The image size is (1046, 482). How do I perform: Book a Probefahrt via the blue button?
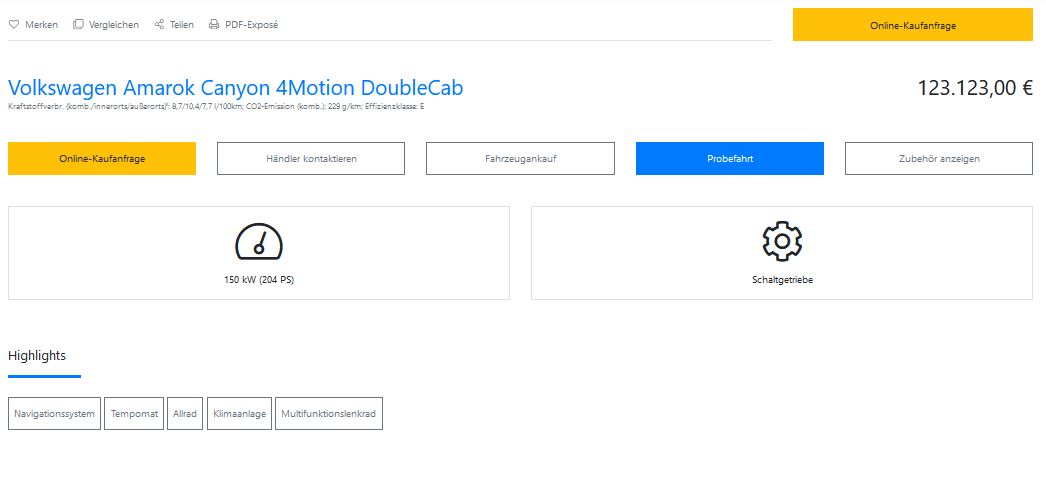coord(730,159)
